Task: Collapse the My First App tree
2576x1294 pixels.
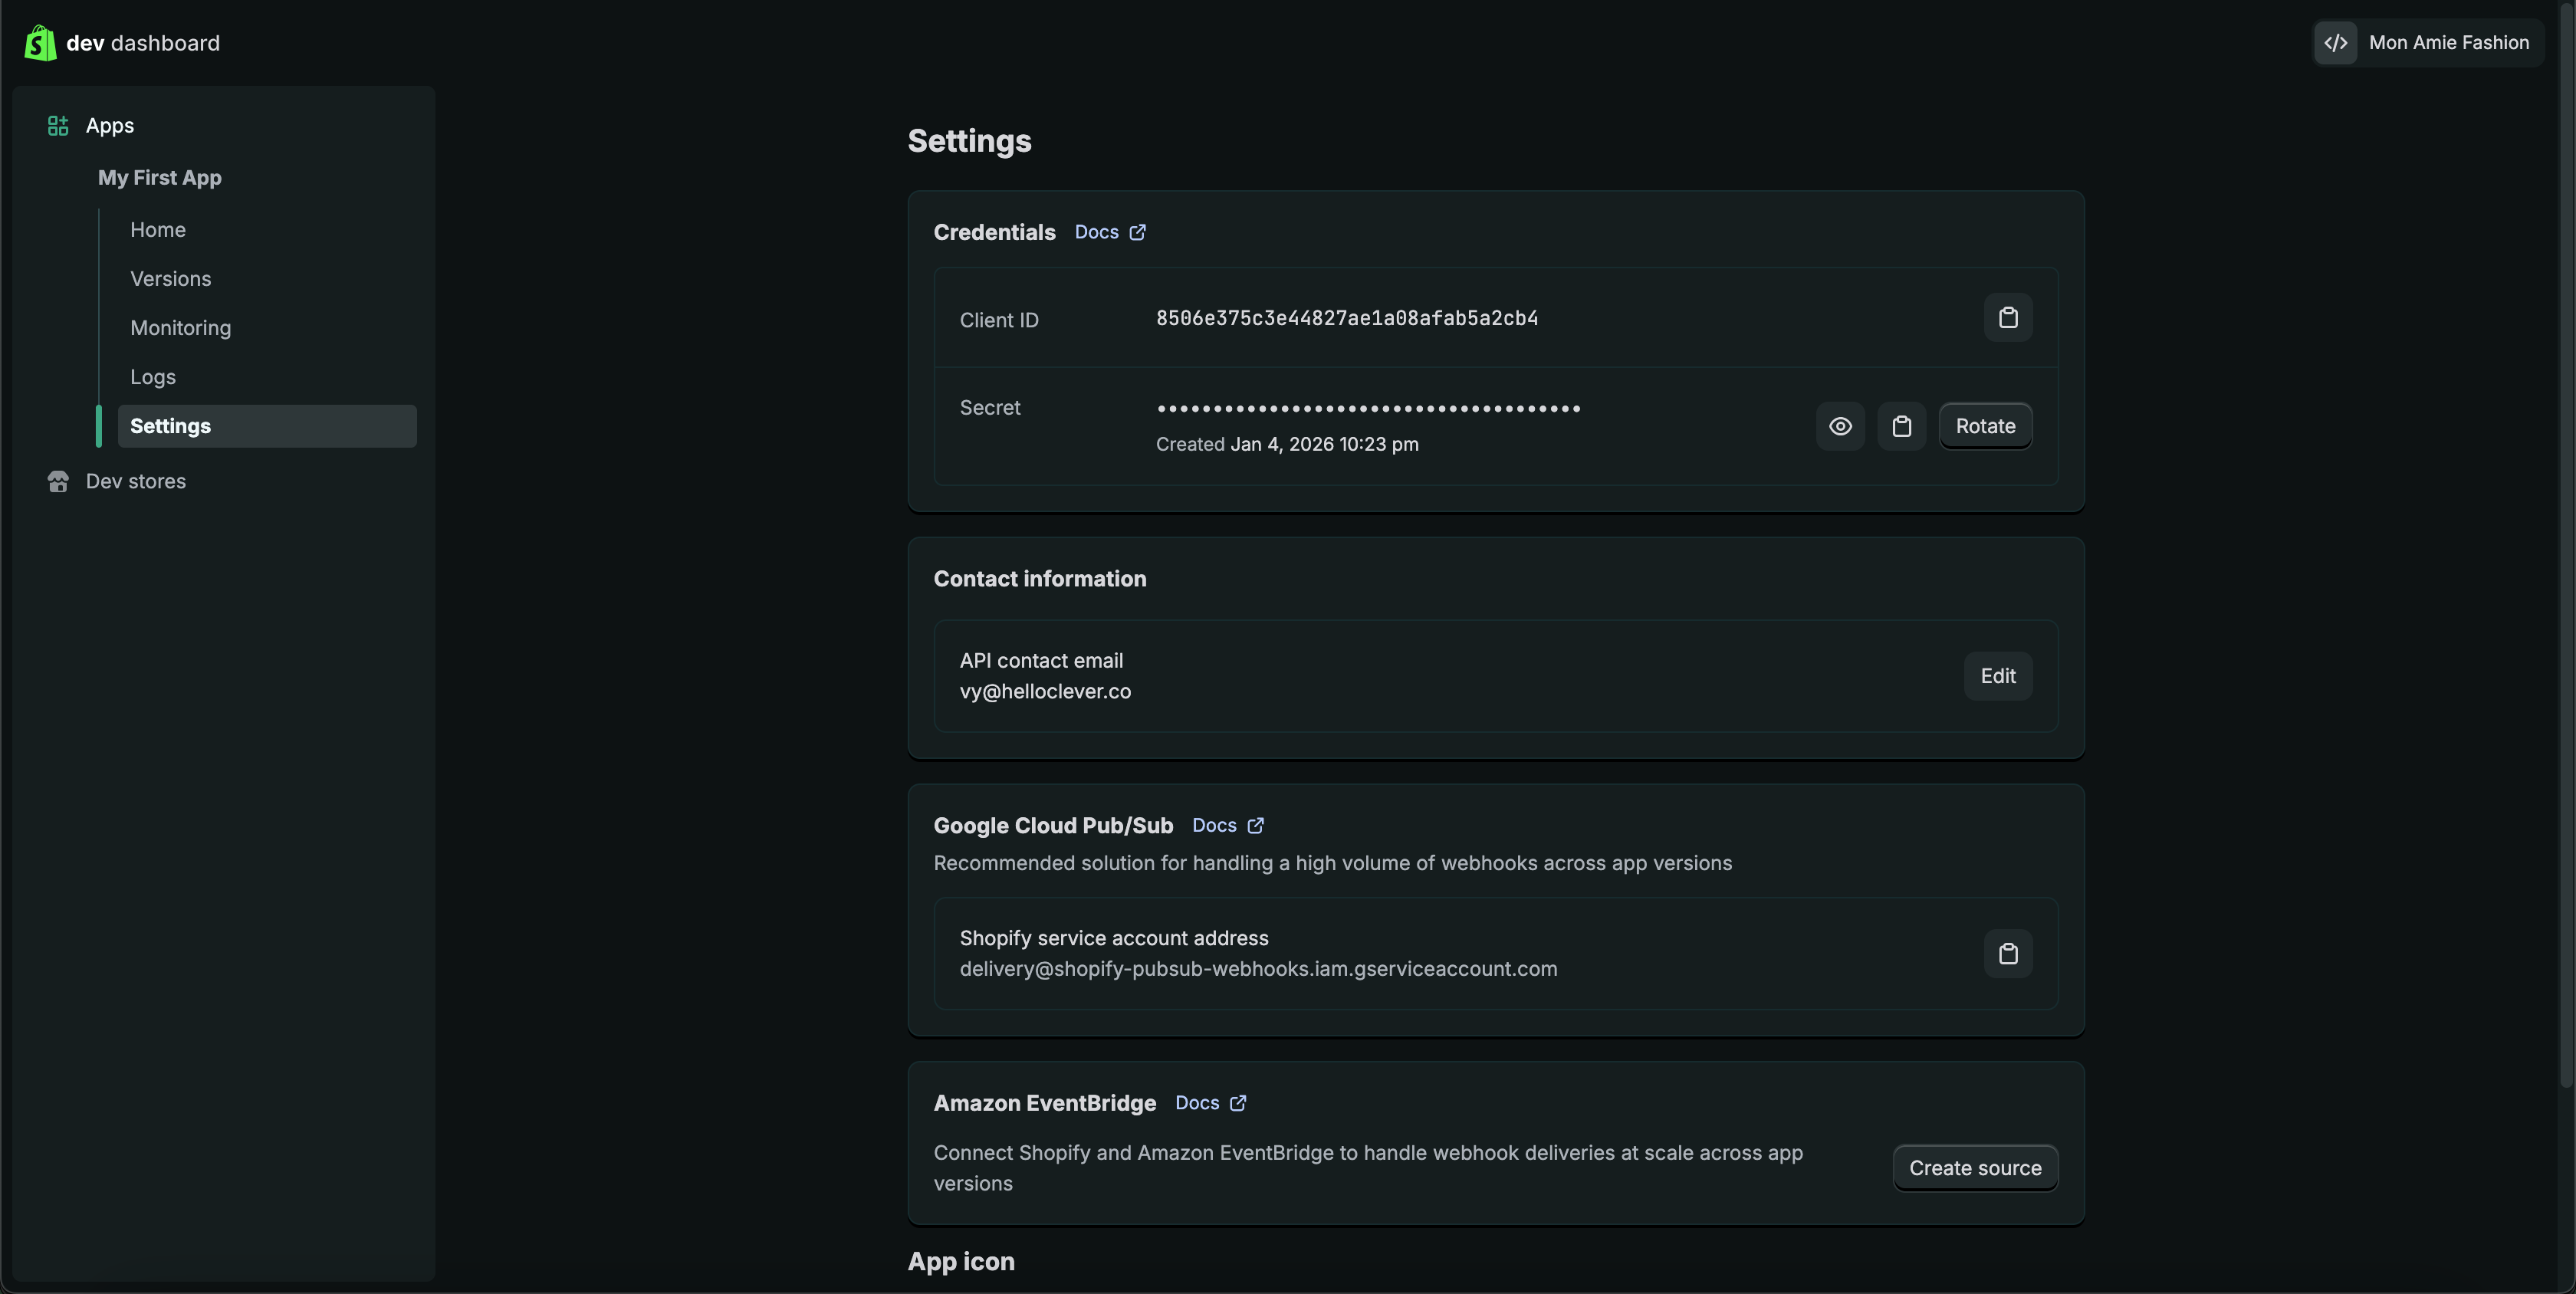Action: [x=160, y=178]
